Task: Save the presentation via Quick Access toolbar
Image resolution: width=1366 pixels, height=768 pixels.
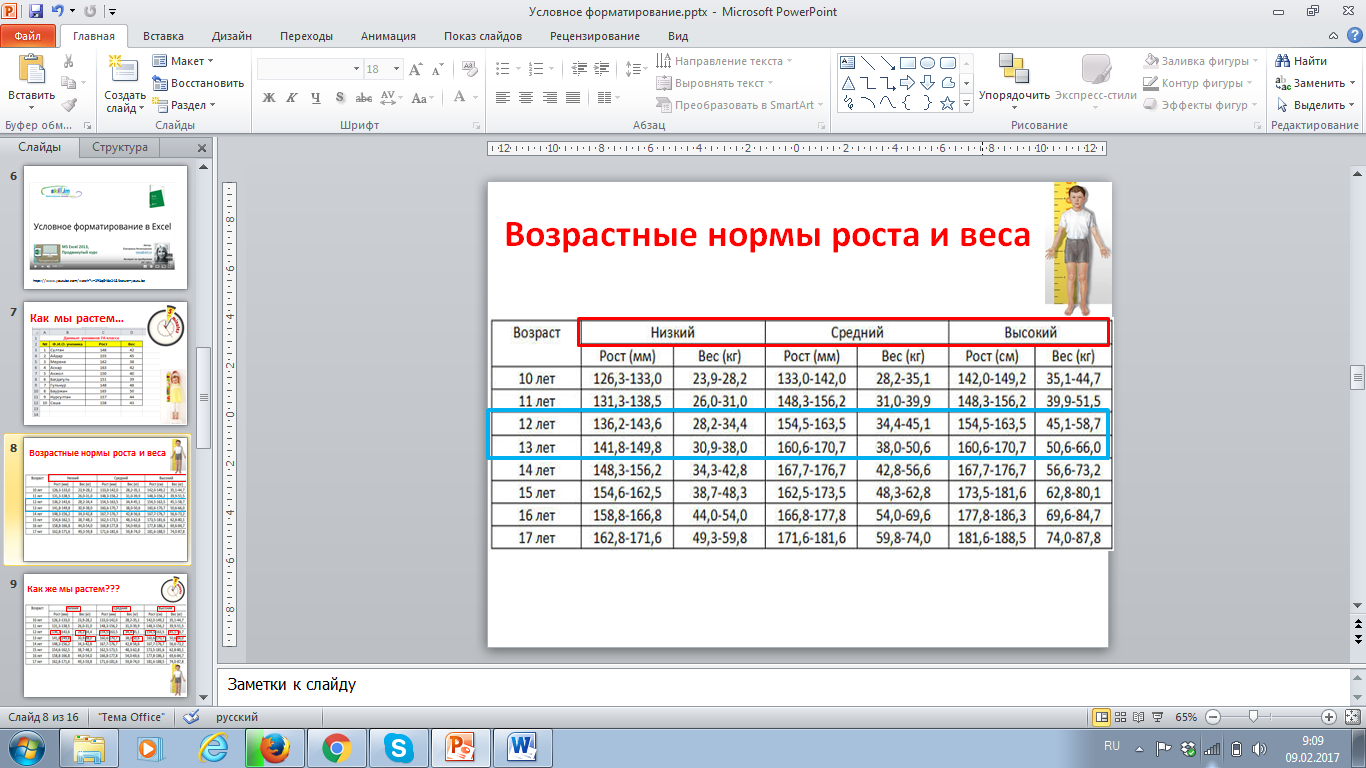Action: 36,12
